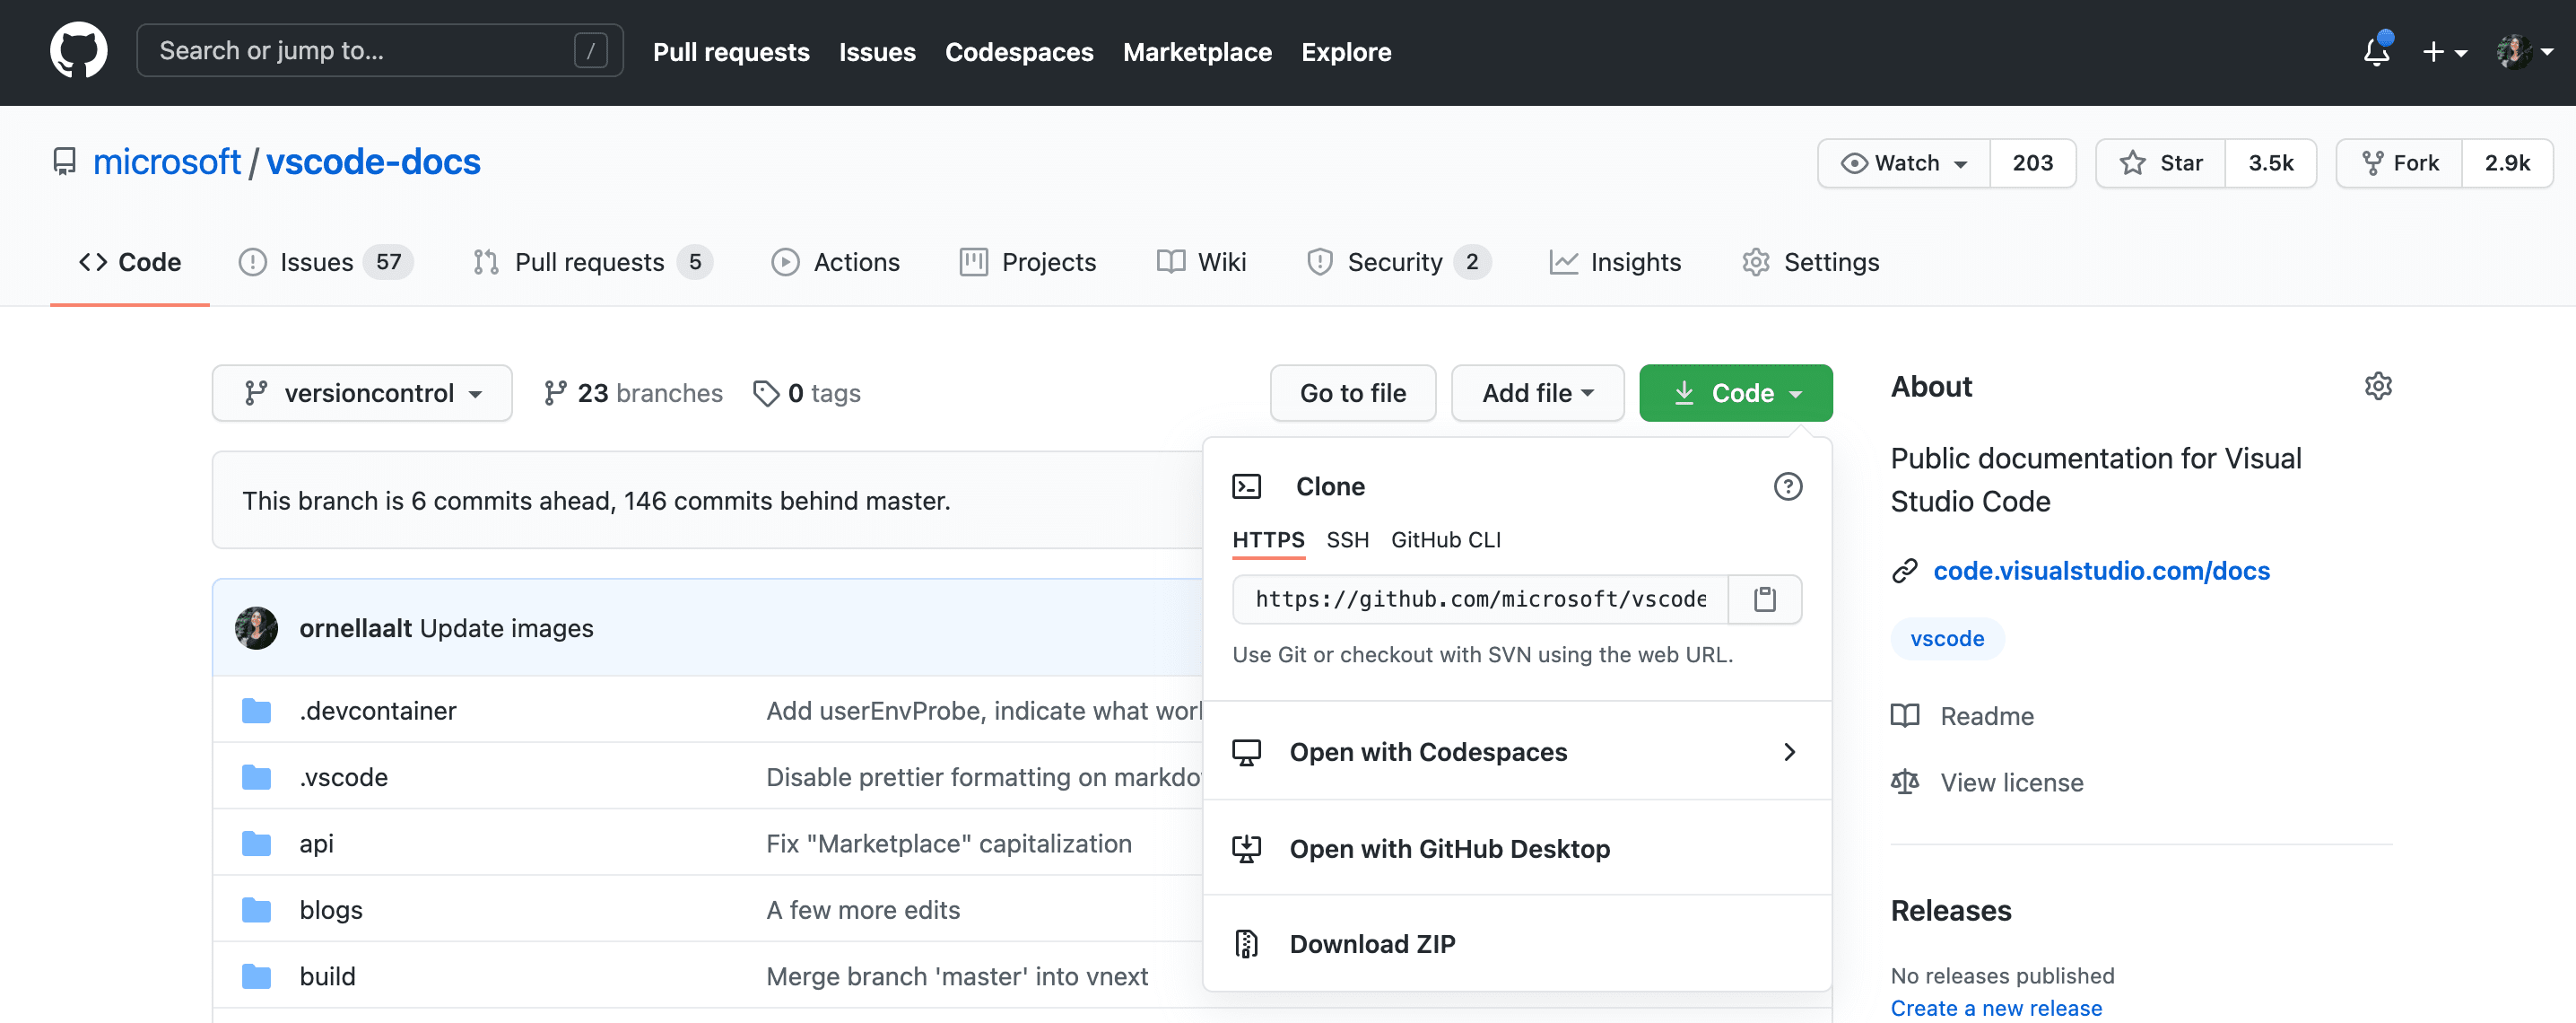Viewport: 2576px width, 1023px height.
Task: Select the SSH clone tab
Action: [1347, 538]
